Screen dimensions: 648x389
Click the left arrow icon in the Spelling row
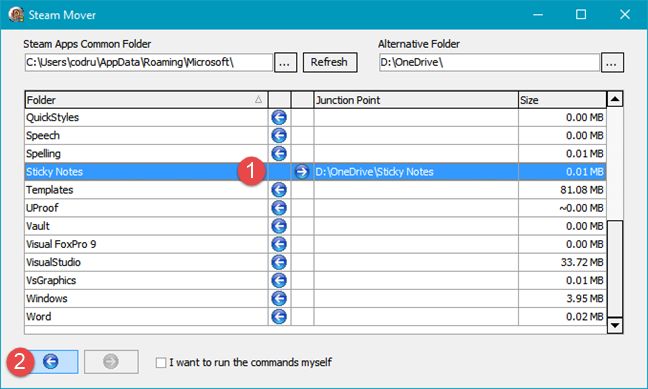click(x=279, y=154)
